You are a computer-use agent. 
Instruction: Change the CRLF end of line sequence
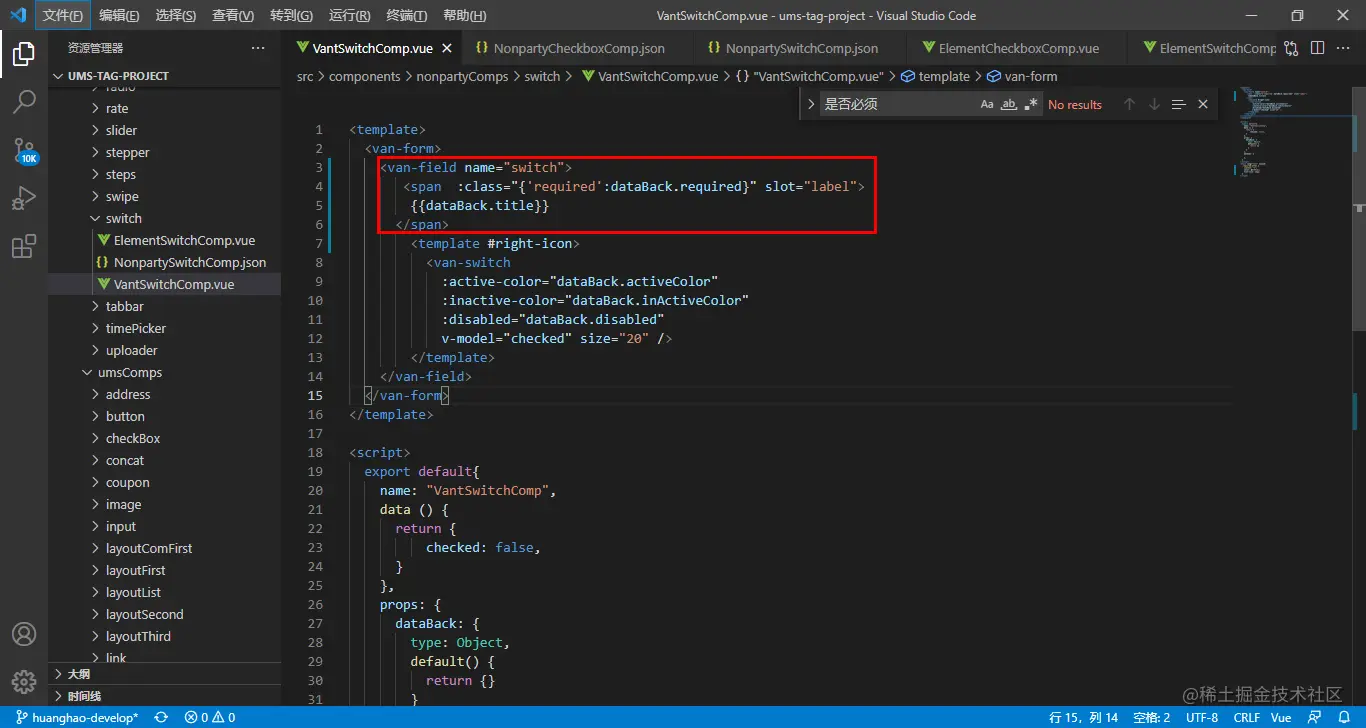[x=1247, y=717]
